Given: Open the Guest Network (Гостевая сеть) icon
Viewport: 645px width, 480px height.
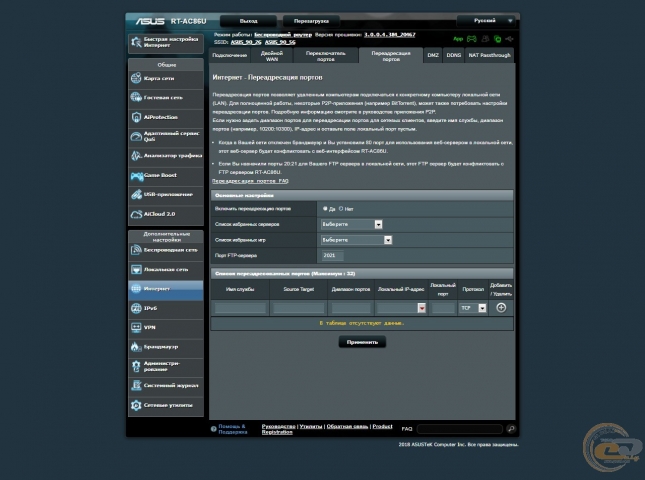Looking at the screenshot, I should point(136,97).
